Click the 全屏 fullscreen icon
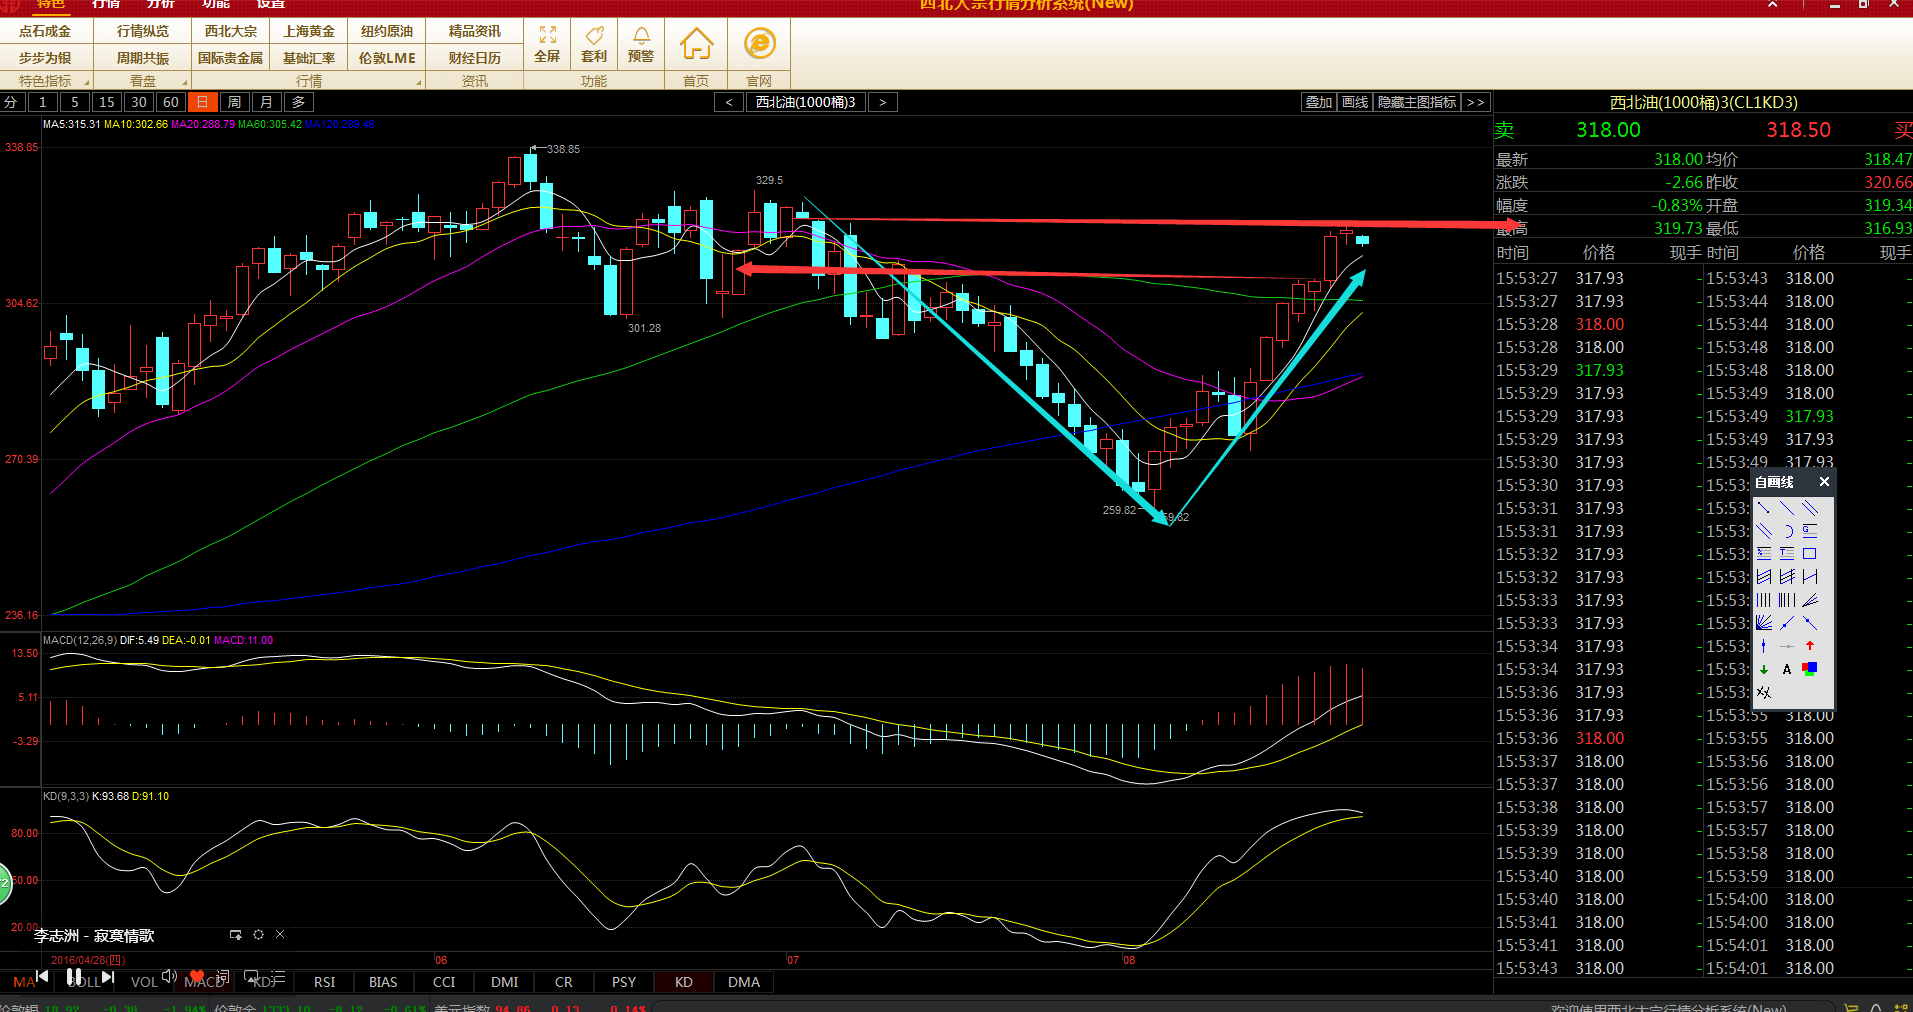Image resolution: width=1913 pixels, height=1012 pixels. 547,44
